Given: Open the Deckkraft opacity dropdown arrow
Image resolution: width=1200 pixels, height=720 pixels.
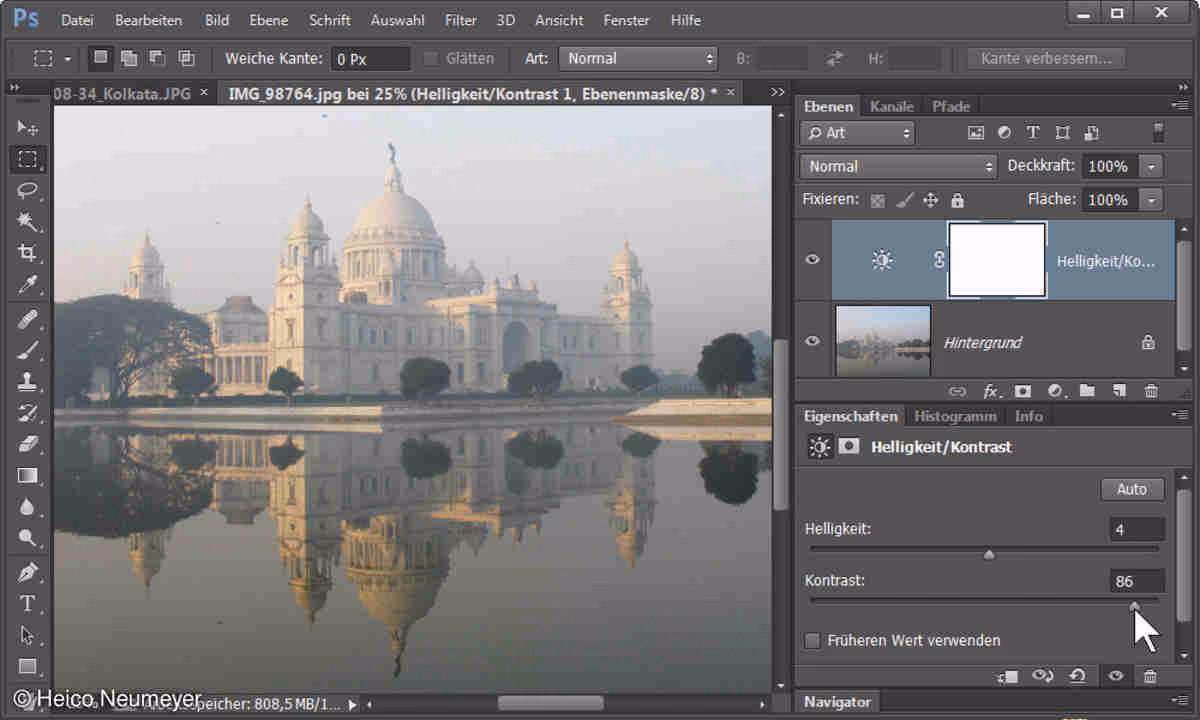Looking at the screenshot, I should point(1153,166).
